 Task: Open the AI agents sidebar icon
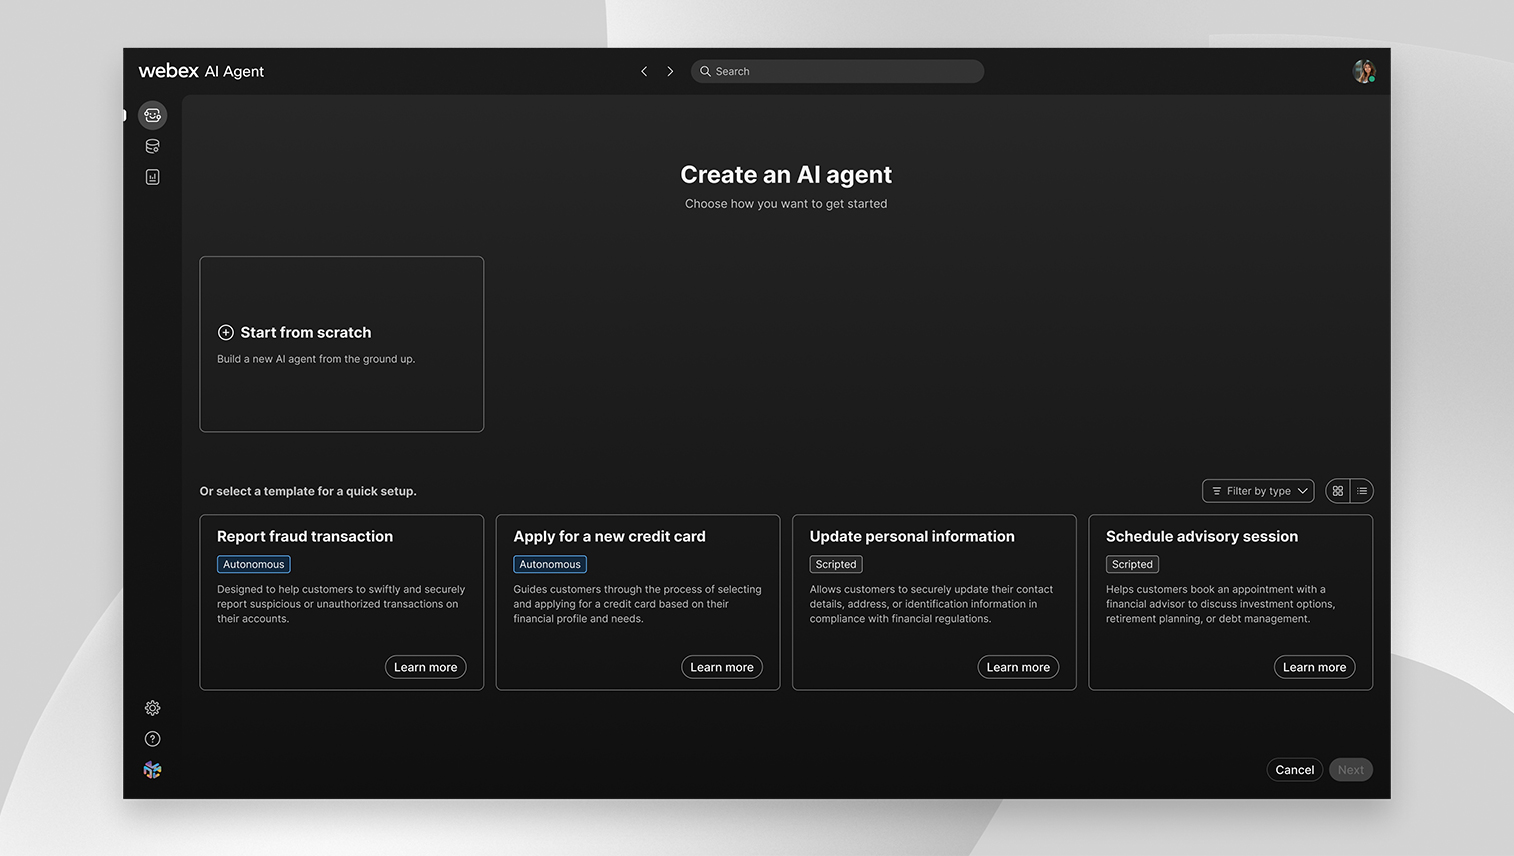(152, 115)
